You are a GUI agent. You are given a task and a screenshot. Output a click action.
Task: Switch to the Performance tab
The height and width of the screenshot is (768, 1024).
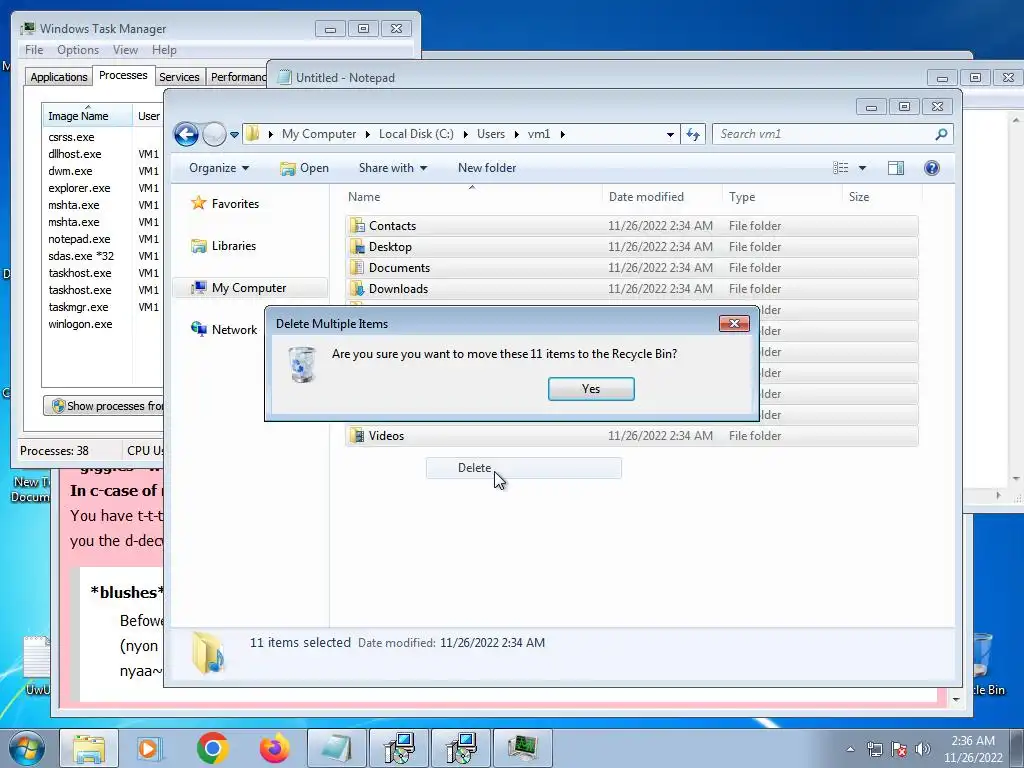tap(238, 77)
